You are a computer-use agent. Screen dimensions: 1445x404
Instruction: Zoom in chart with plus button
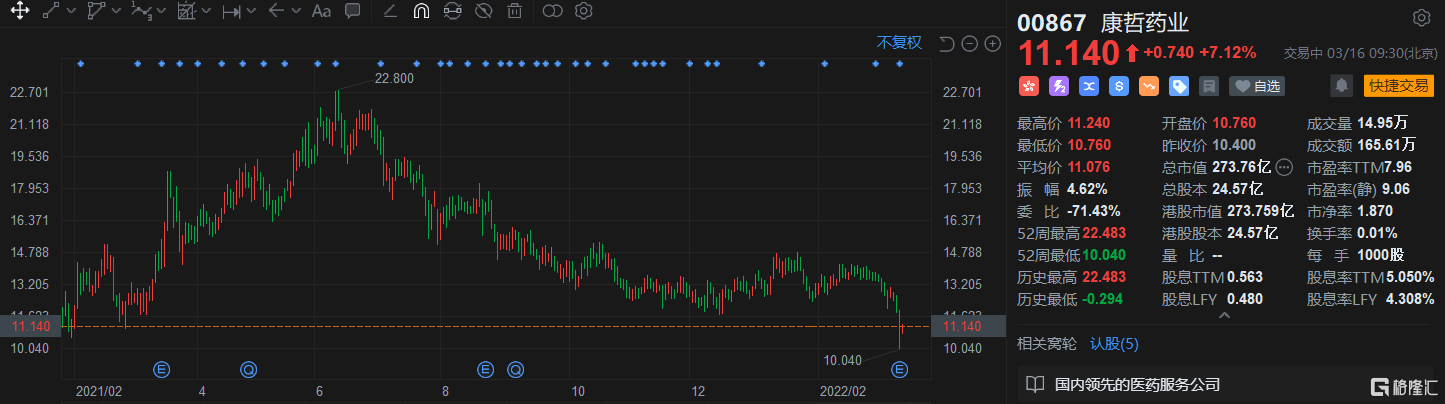[x=992, y=43]
